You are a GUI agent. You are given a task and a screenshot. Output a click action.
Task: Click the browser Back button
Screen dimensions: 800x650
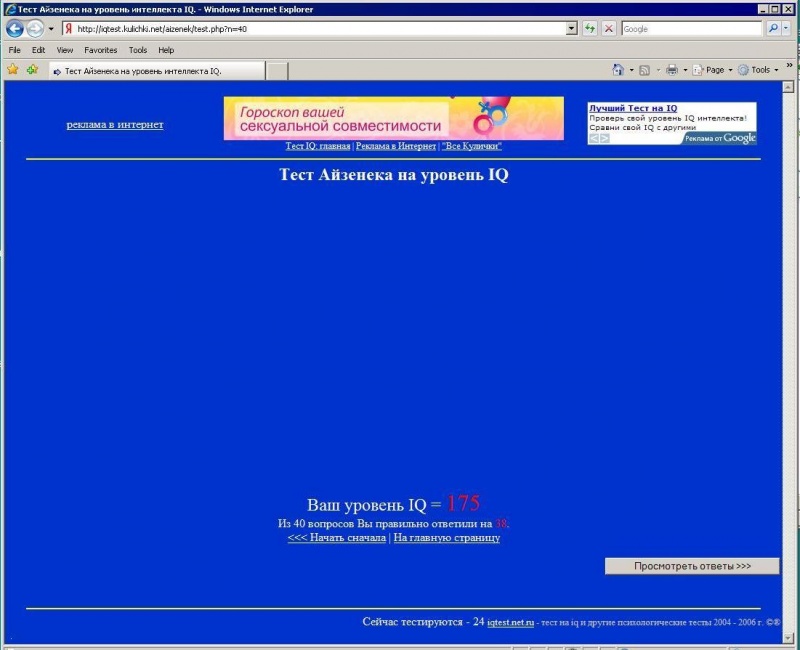coord(15,29)
